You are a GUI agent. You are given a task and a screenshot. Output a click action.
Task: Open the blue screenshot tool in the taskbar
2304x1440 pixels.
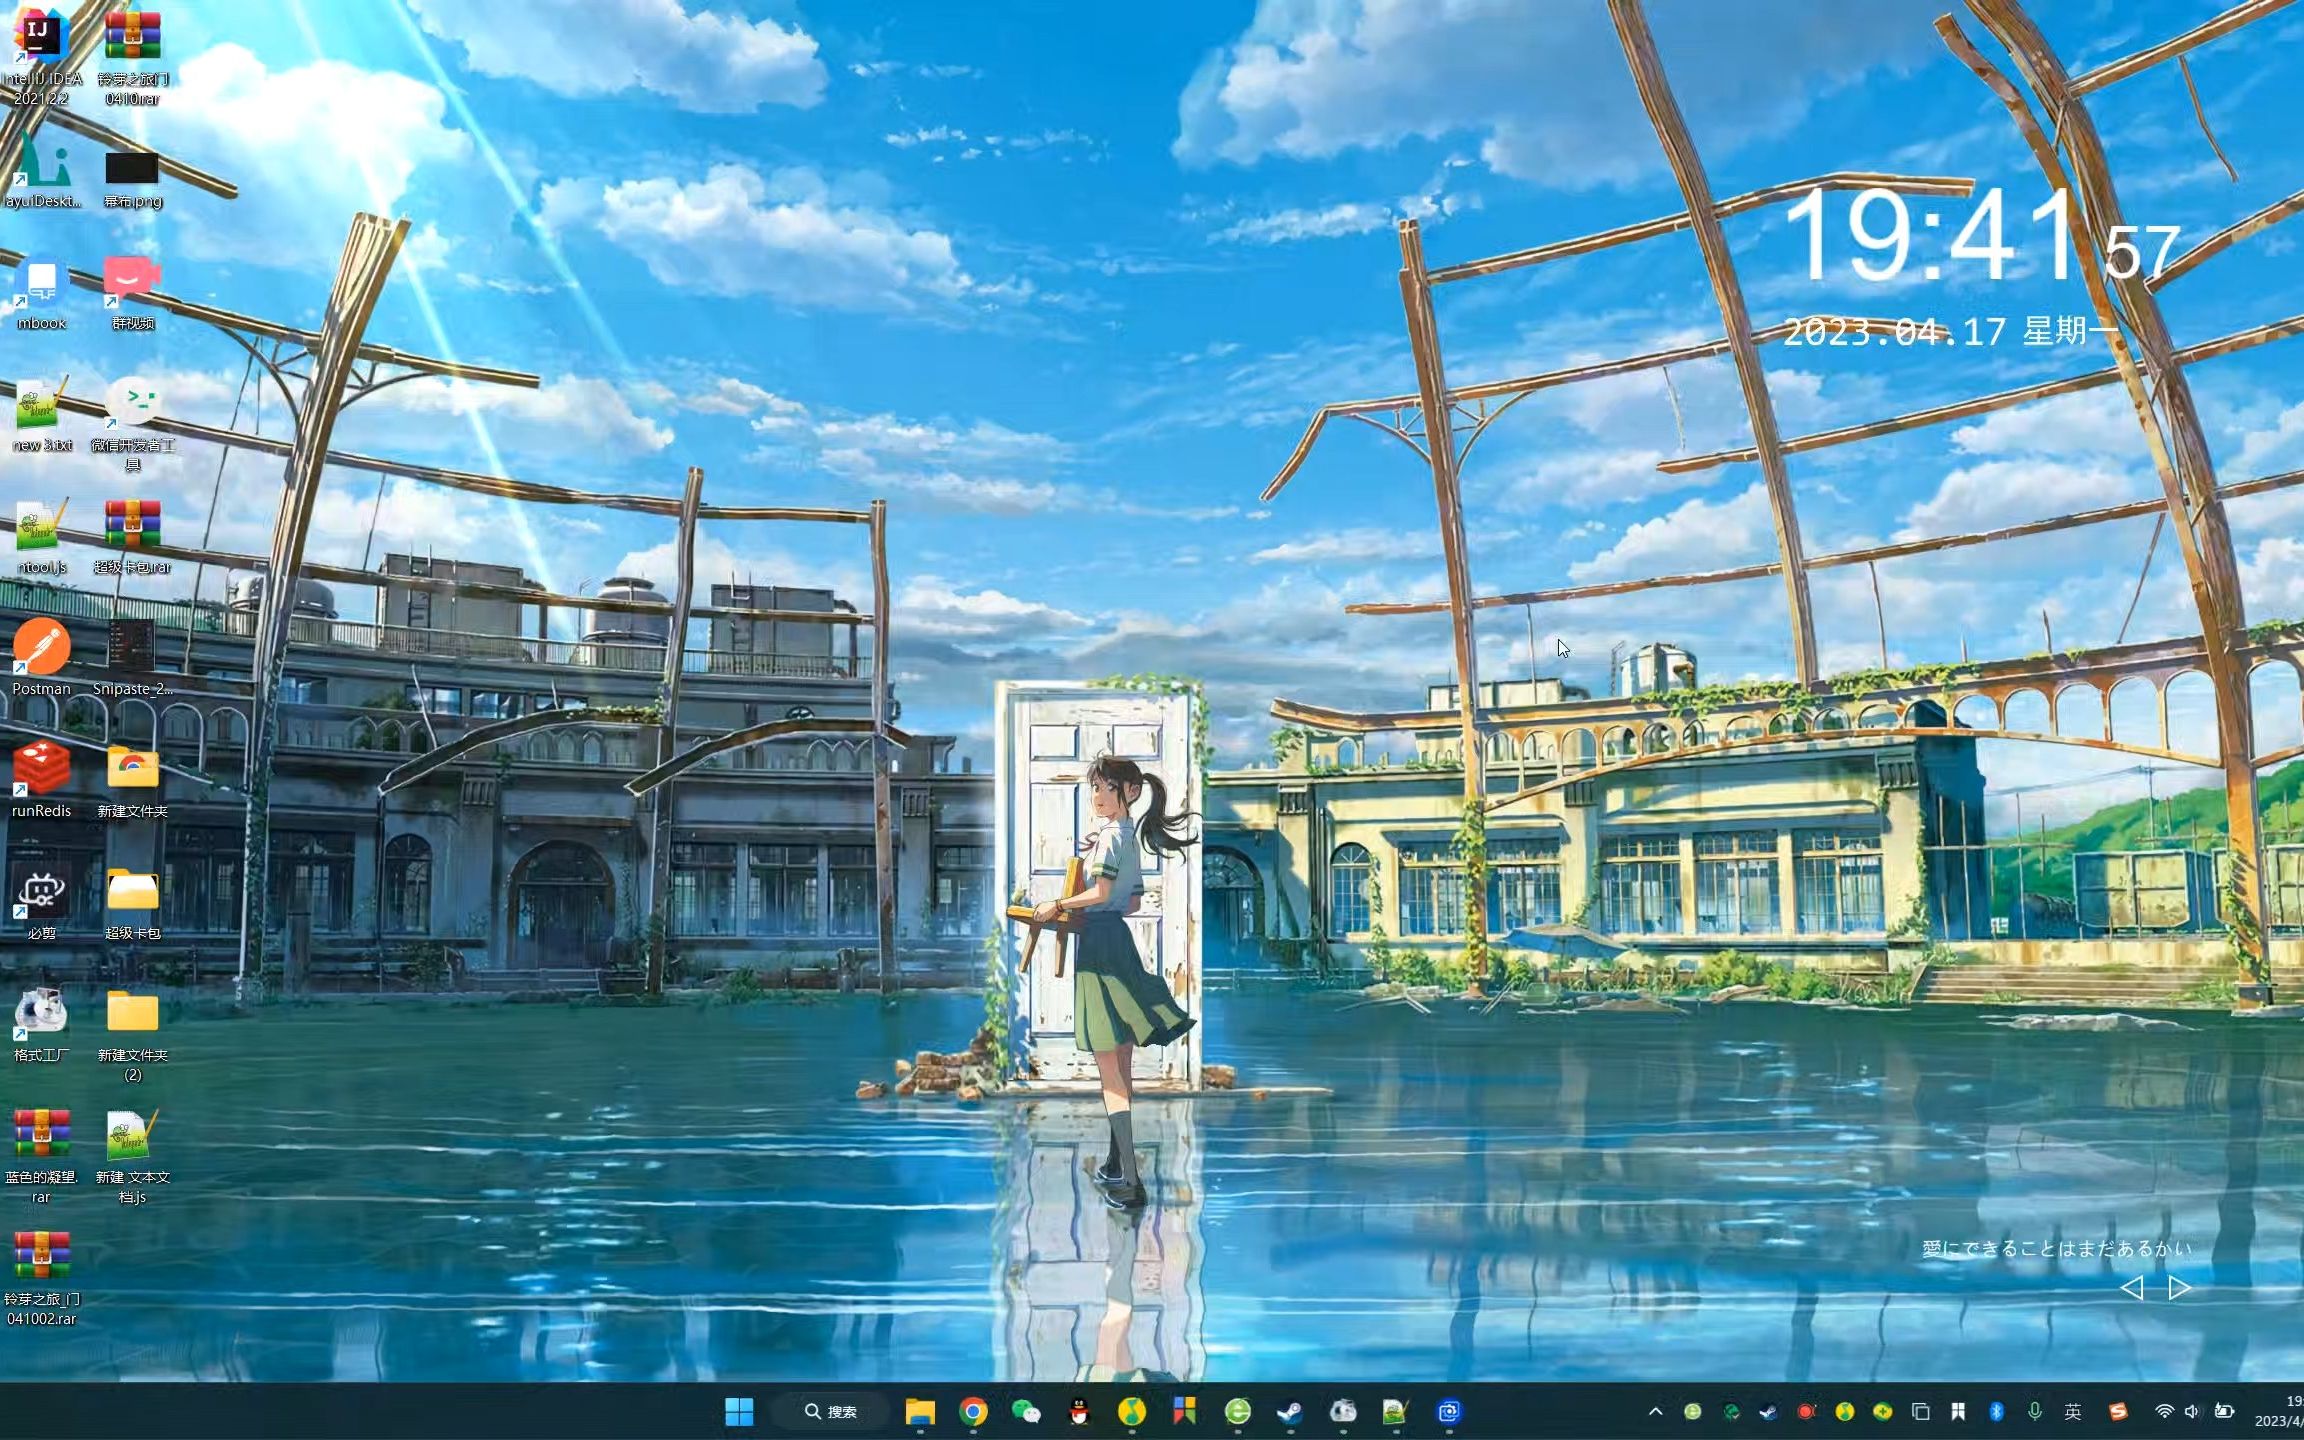[1449, 1411]
